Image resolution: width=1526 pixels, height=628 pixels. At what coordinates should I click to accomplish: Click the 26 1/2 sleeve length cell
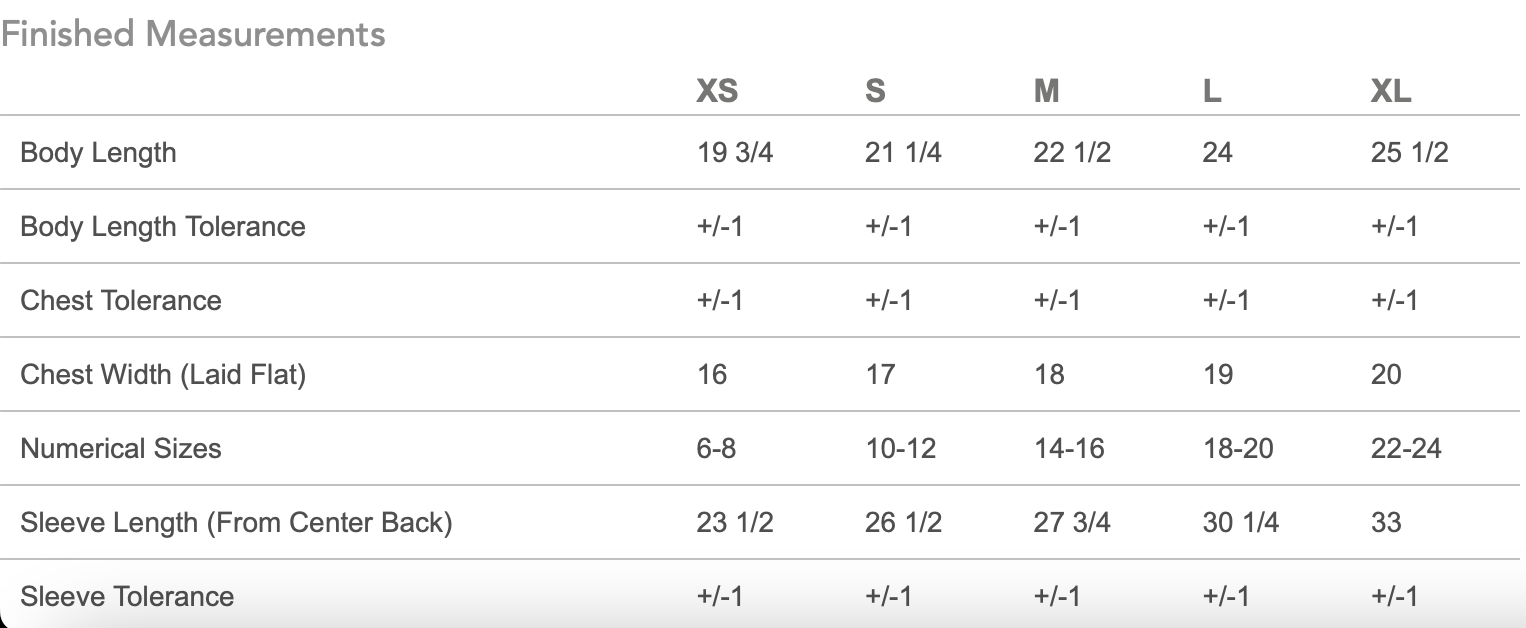903,523
